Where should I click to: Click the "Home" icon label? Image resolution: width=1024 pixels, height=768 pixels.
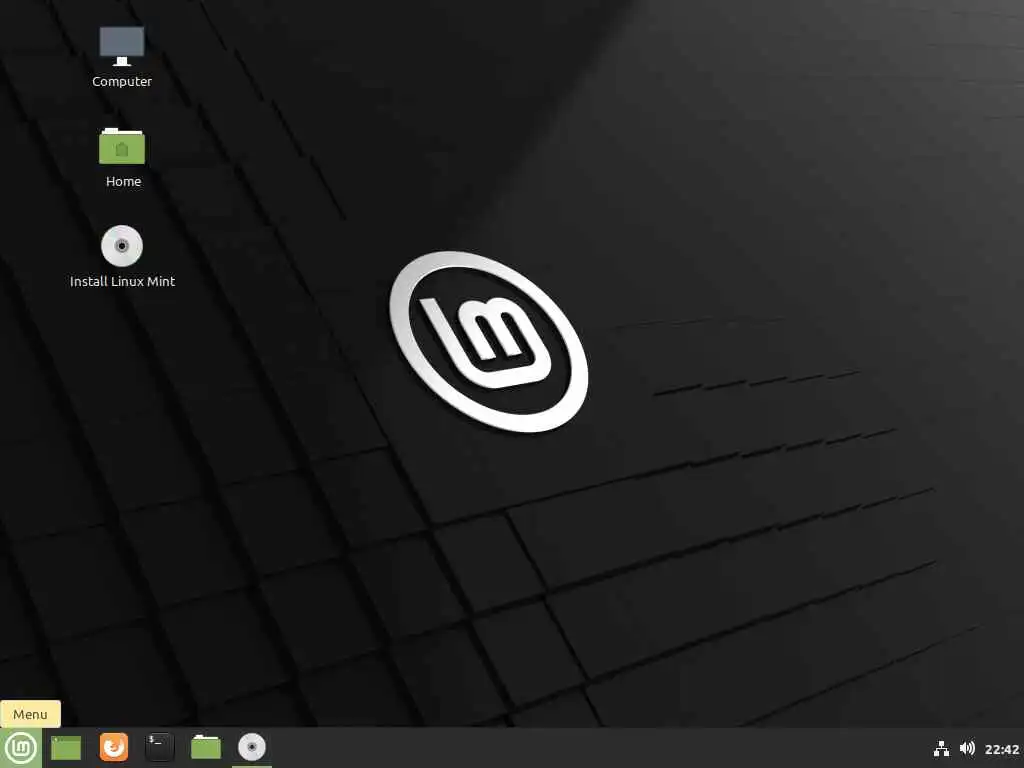123,182
